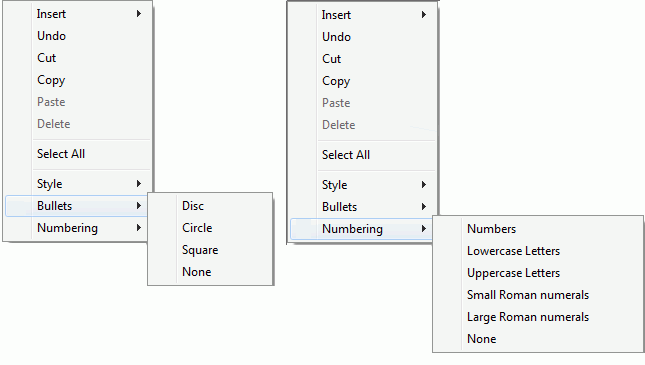645x365 pixels.
Task: Select None in Bullets submenu
Action: click(210, 272)
